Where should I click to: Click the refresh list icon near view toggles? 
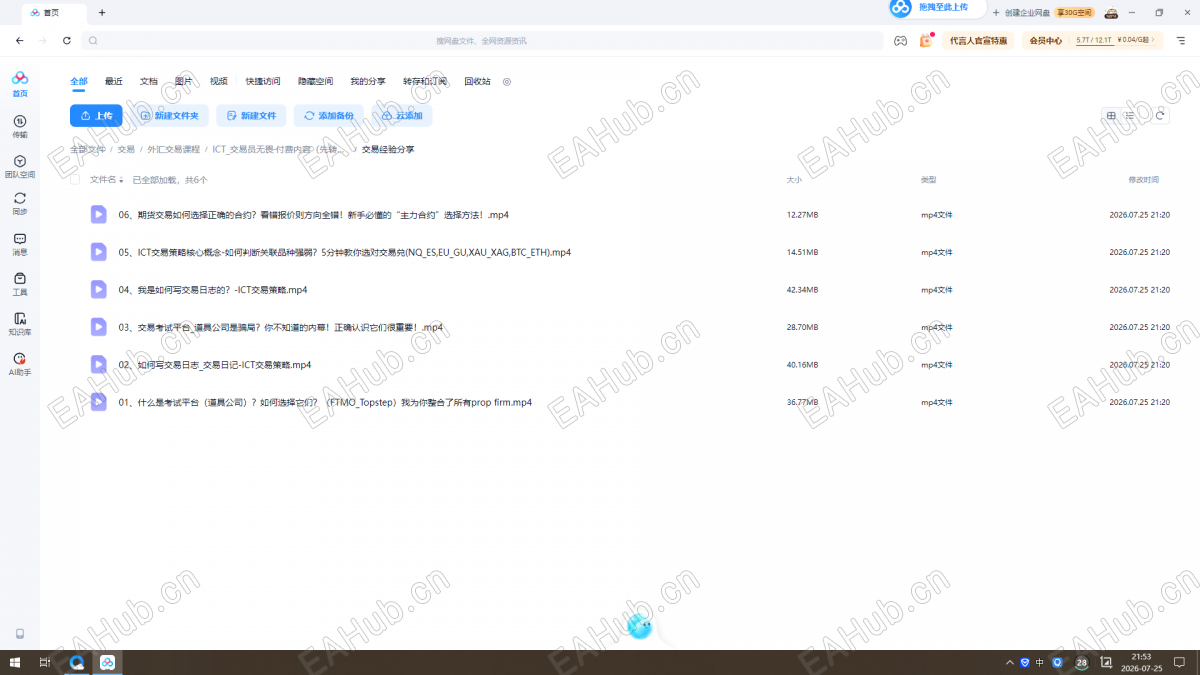click(x=1160, y=116)
